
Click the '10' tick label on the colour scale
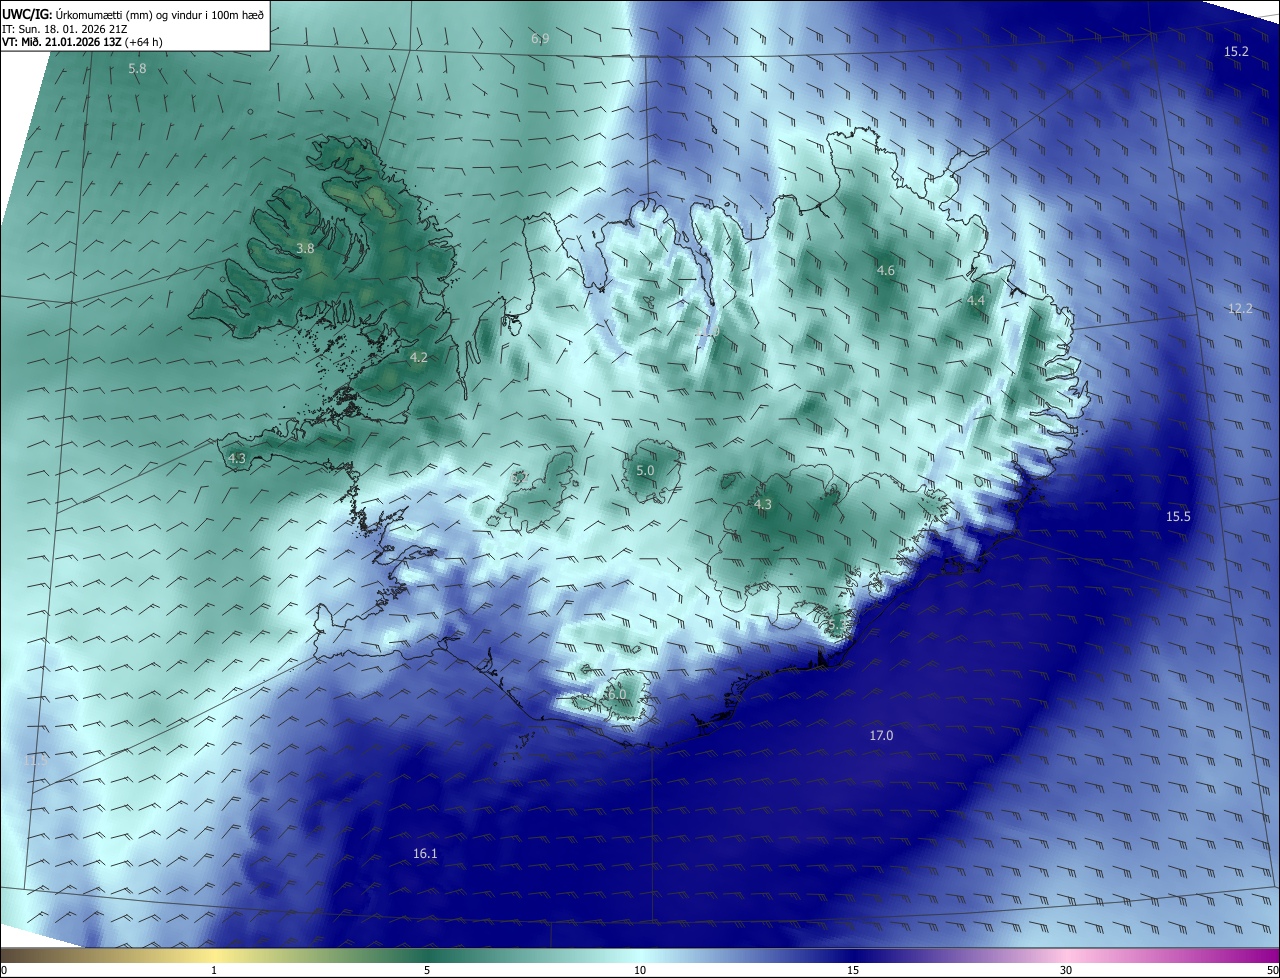pos(640,970)
